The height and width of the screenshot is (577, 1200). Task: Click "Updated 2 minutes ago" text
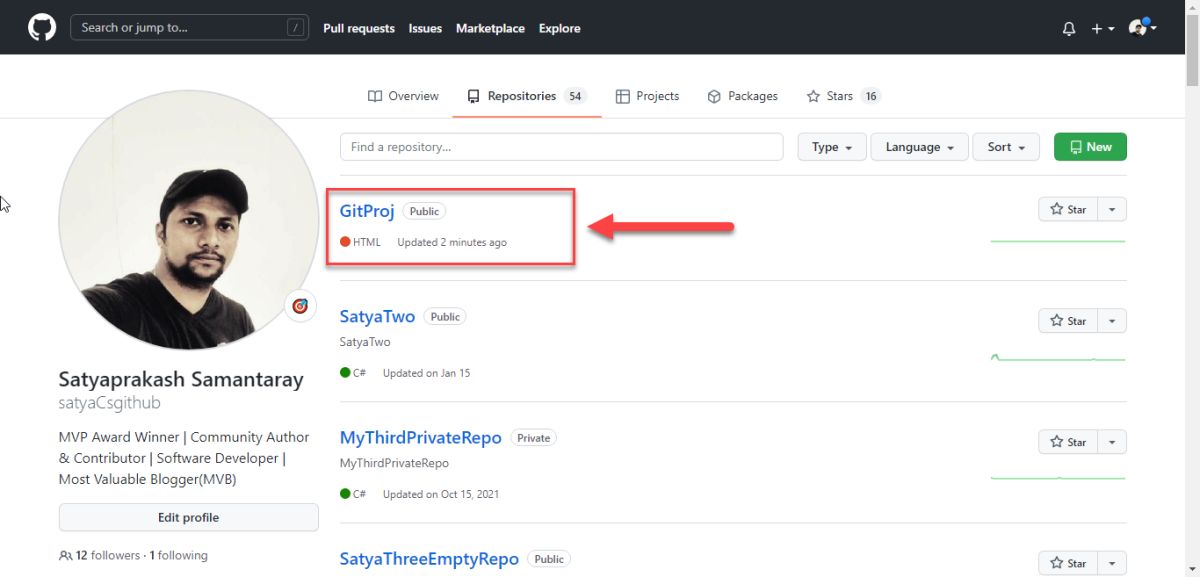[x=452, y=242]
